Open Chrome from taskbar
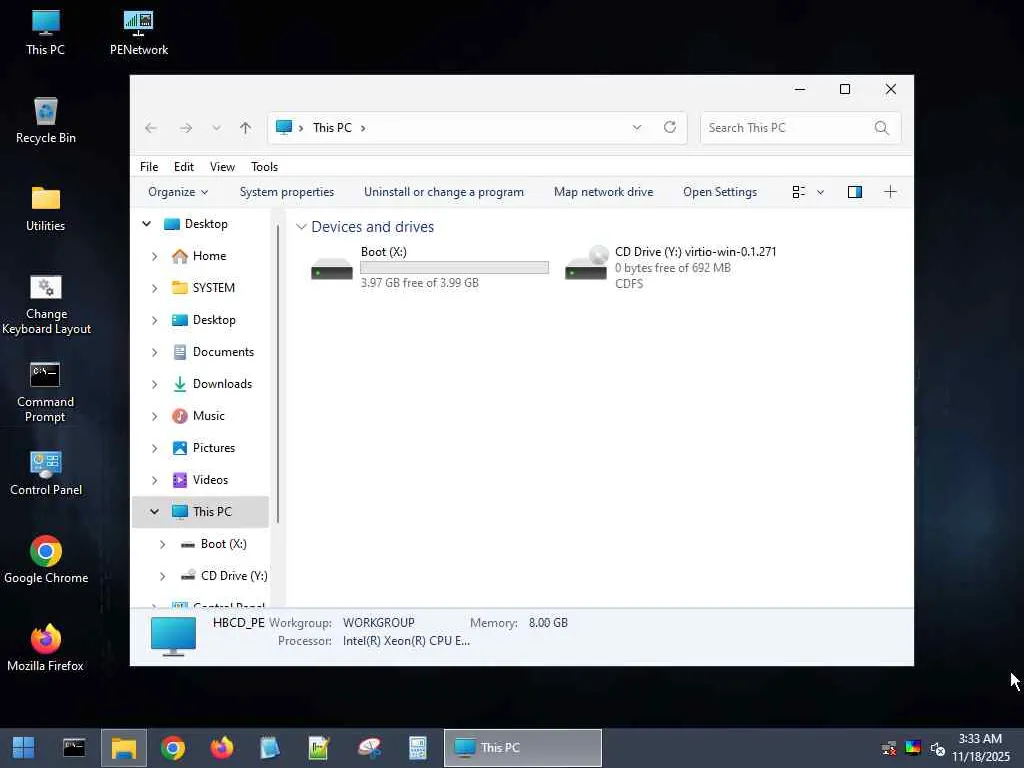Screen dimensions: 1024x768 pyautogui.click(x=173, y=748)
